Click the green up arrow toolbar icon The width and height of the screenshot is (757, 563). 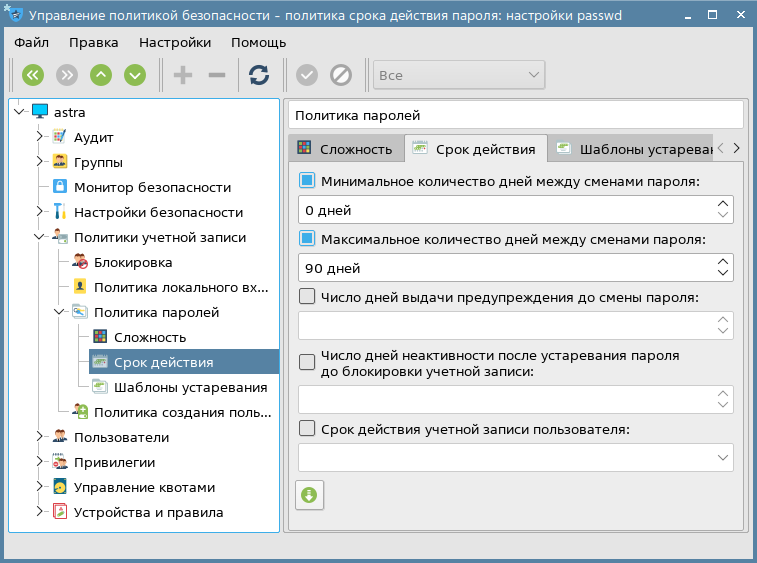point(101,75)
